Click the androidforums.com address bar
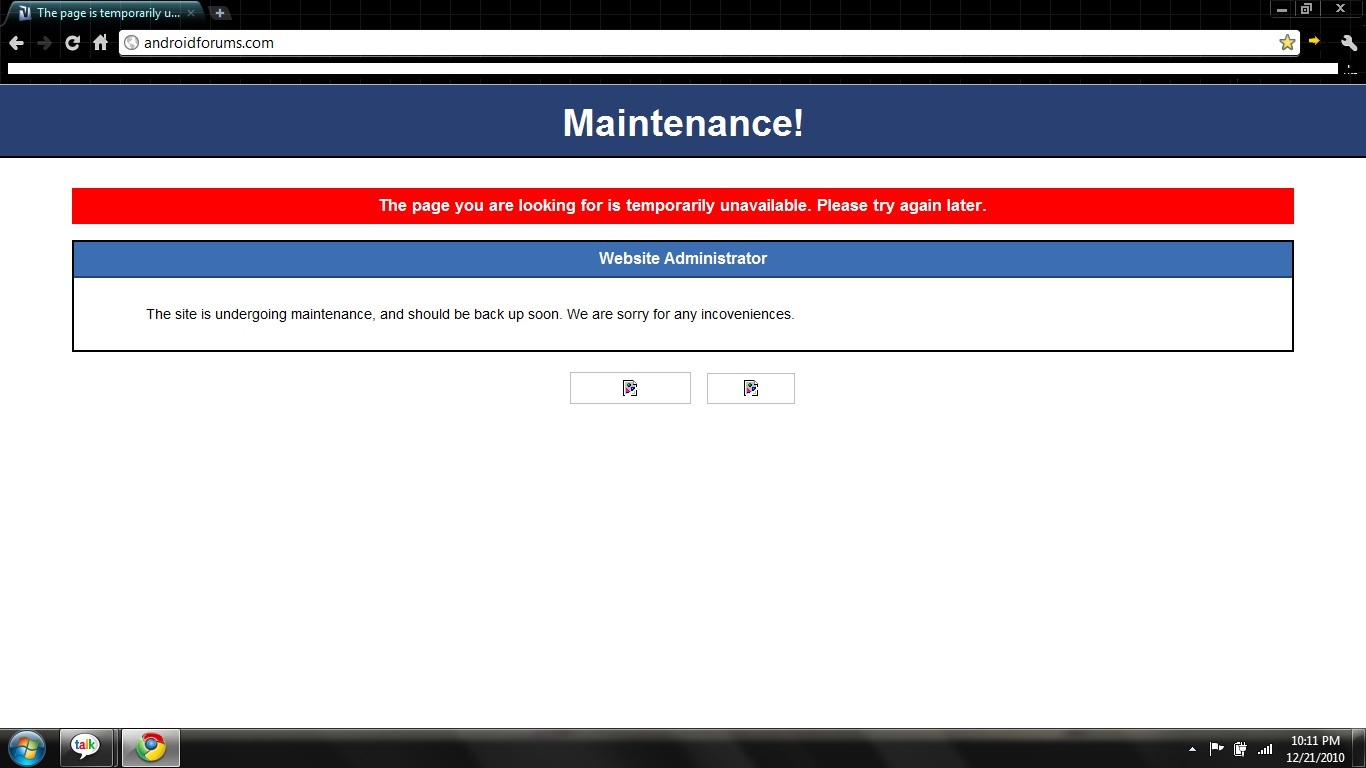The image size is (1366, 768). point(700,43)
